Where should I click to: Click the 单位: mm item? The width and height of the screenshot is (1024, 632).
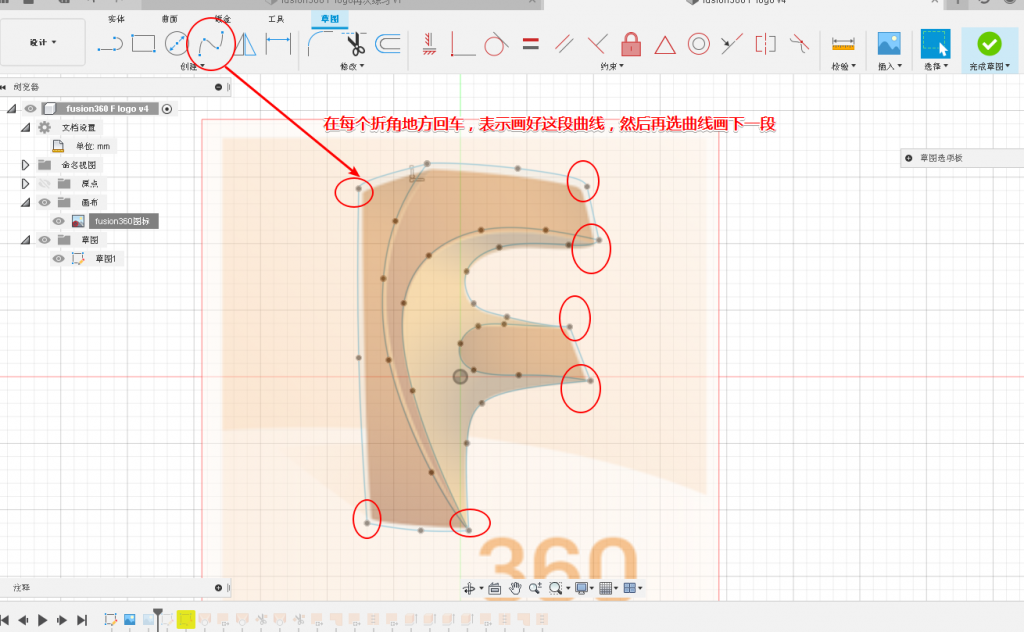tap(93, 146)
